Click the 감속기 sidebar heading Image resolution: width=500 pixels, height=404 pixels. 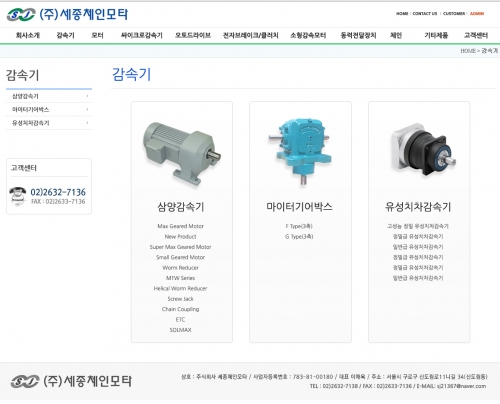(22, 75)
